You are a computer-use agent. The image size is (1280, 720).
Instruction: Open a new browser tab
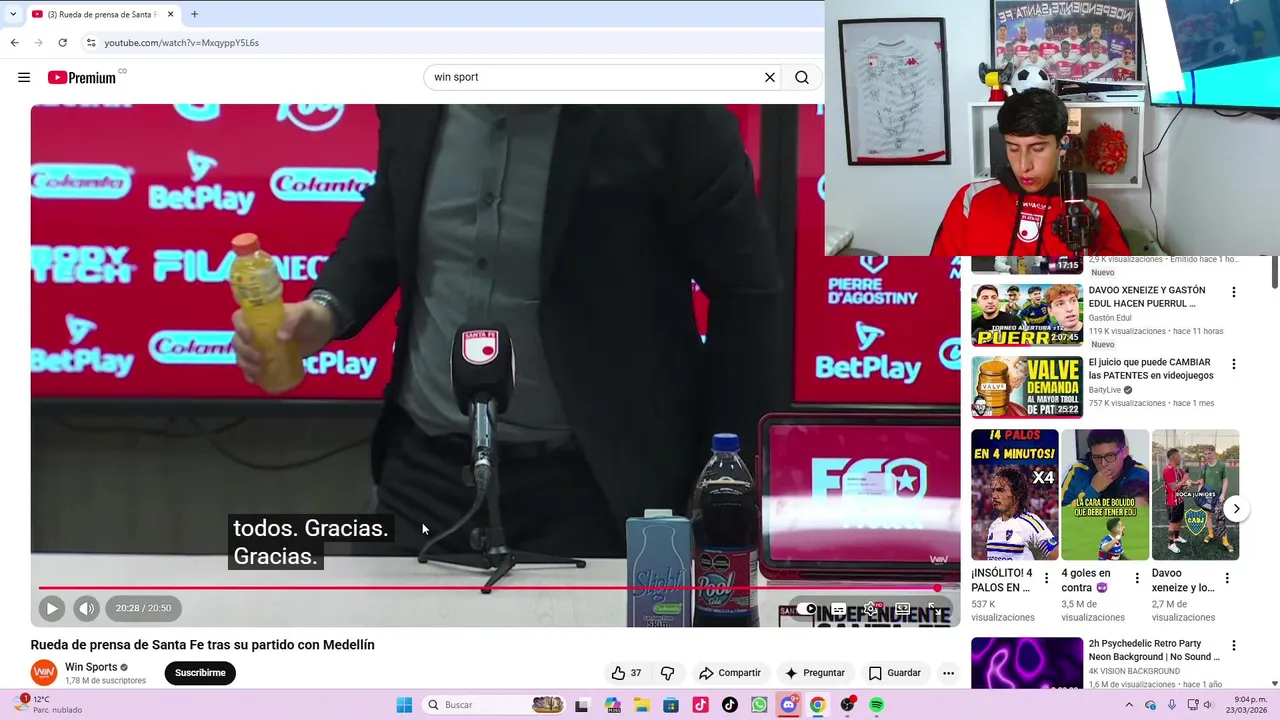tap(195, 14)
